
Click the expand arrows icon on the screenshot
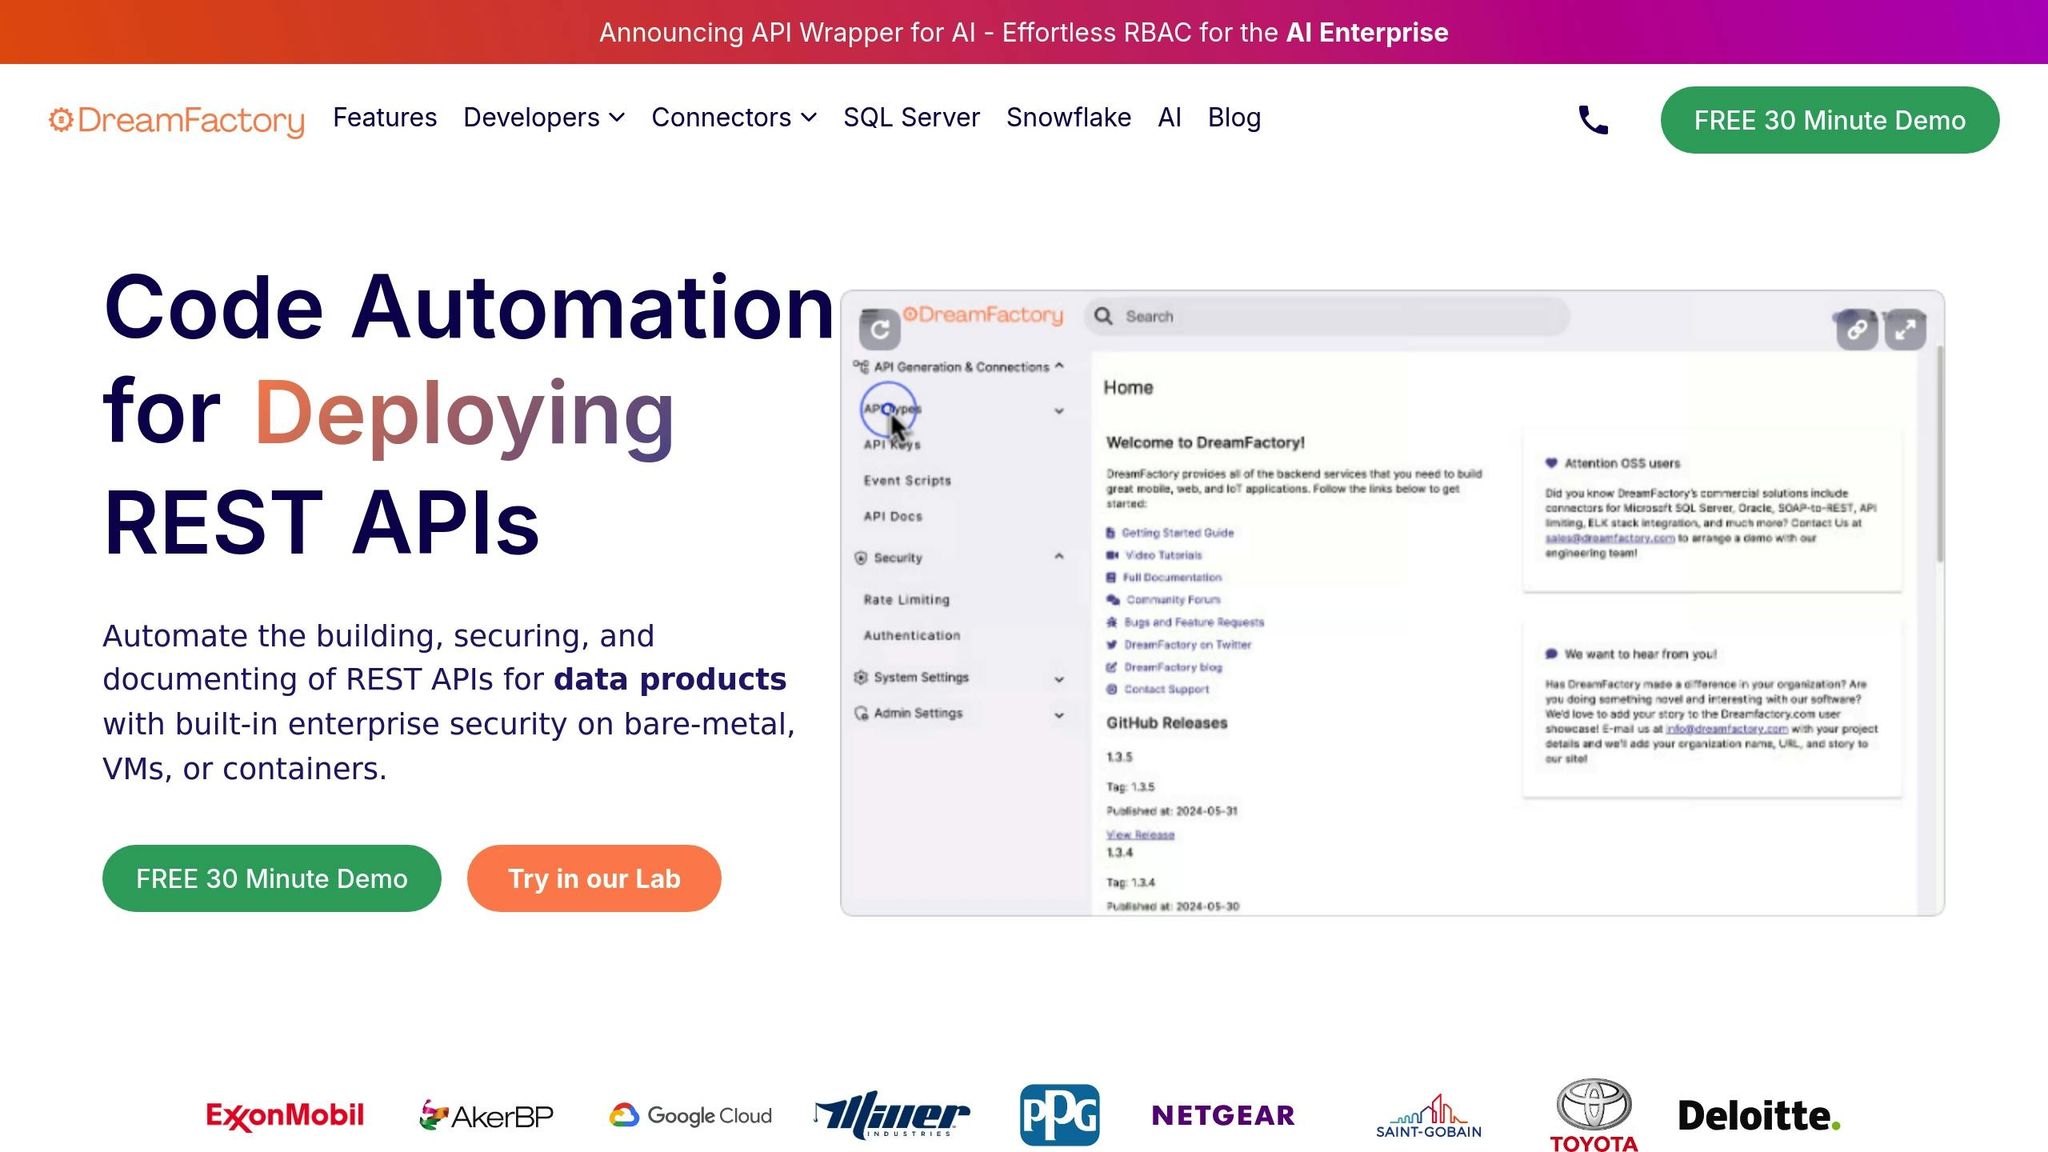pos(1904,328)
